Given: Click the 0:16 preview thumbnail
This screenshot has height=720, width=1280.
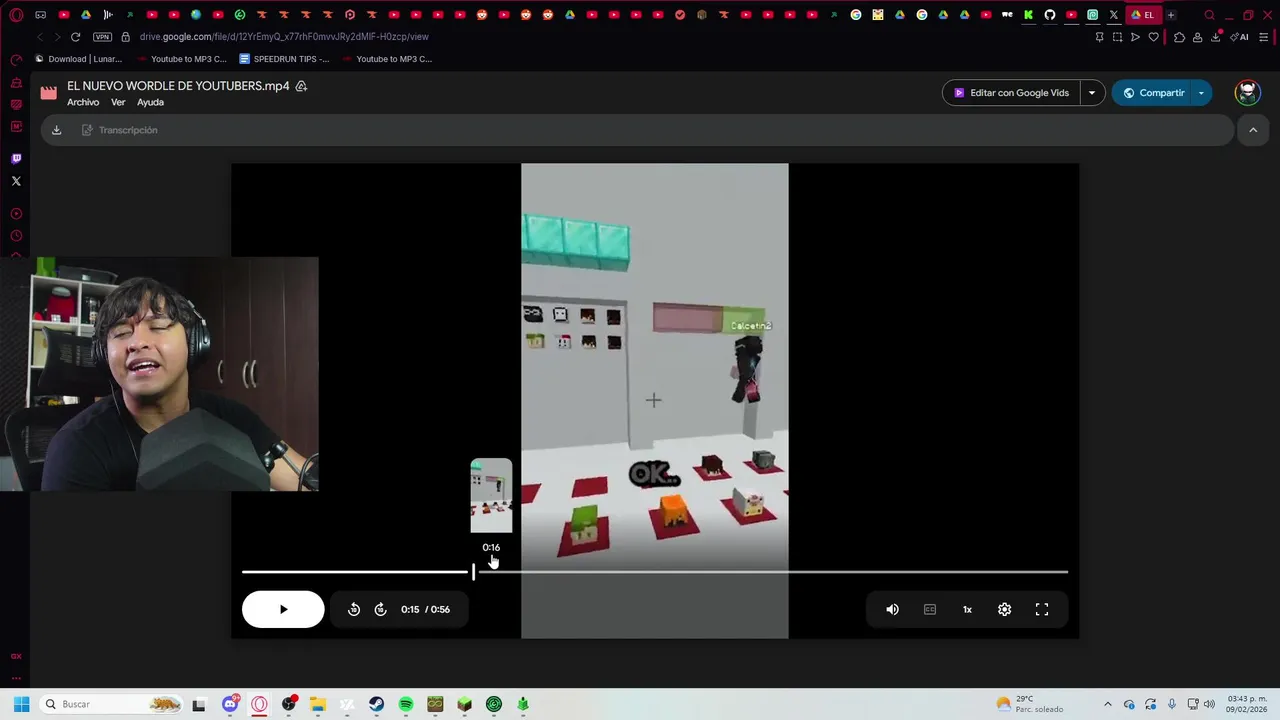Looking at the screenshot, I should pos(491,496).
